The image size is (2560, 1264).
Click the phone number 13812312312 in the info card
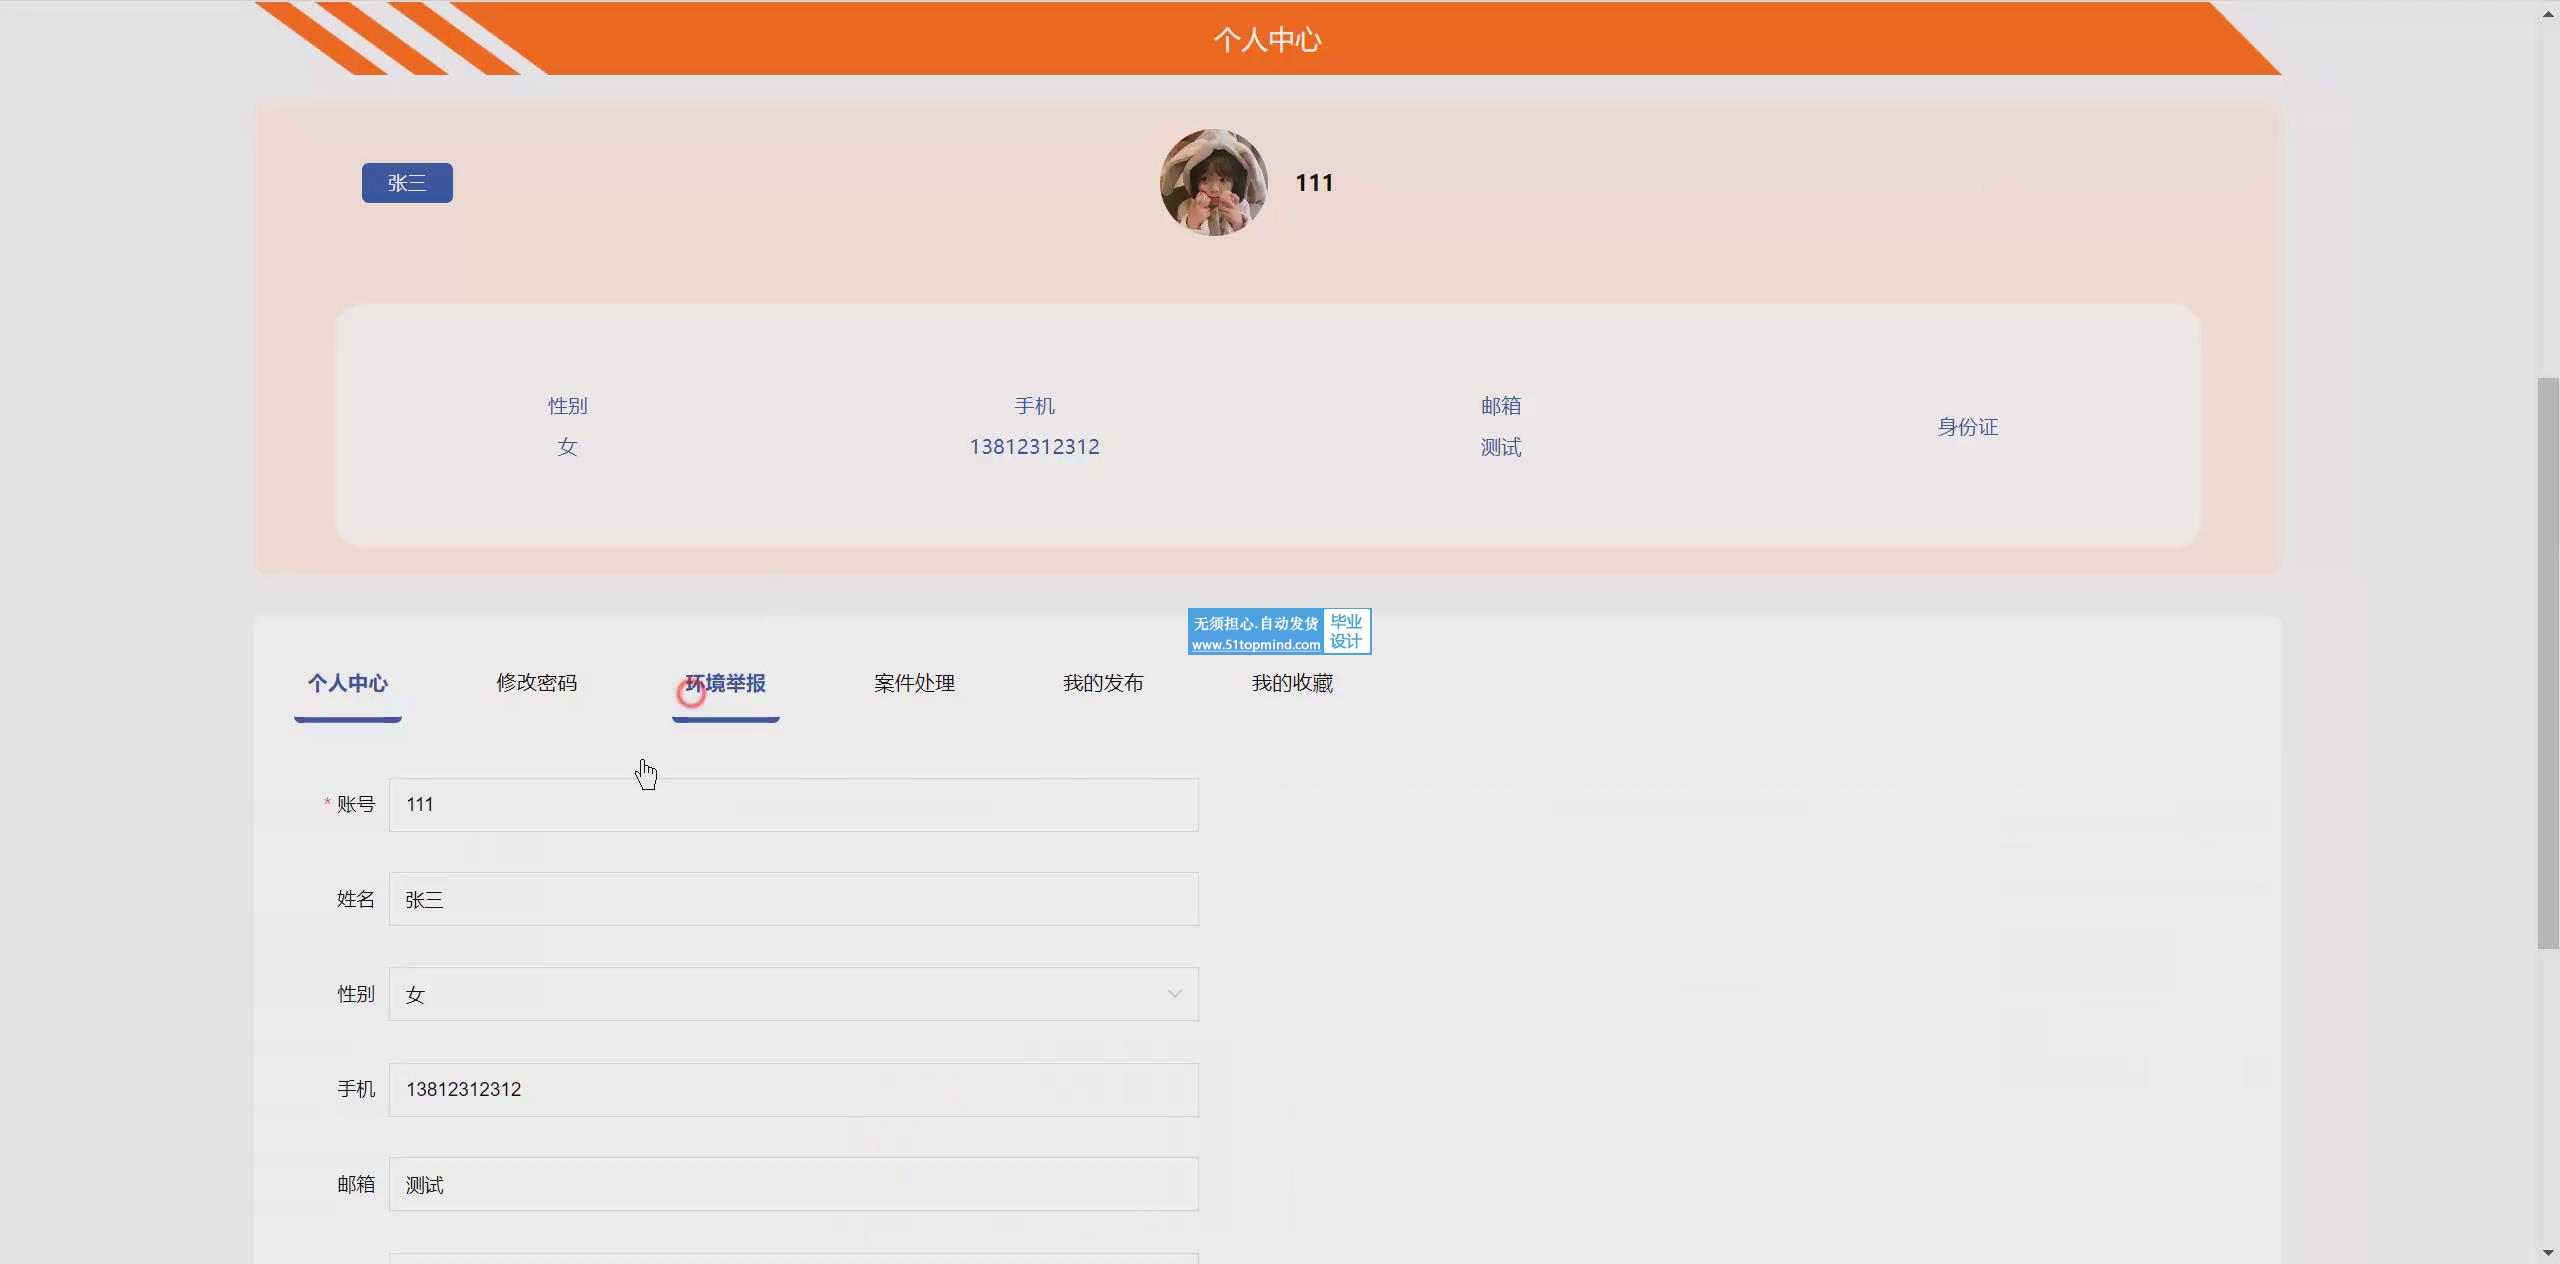[1034, 447]
